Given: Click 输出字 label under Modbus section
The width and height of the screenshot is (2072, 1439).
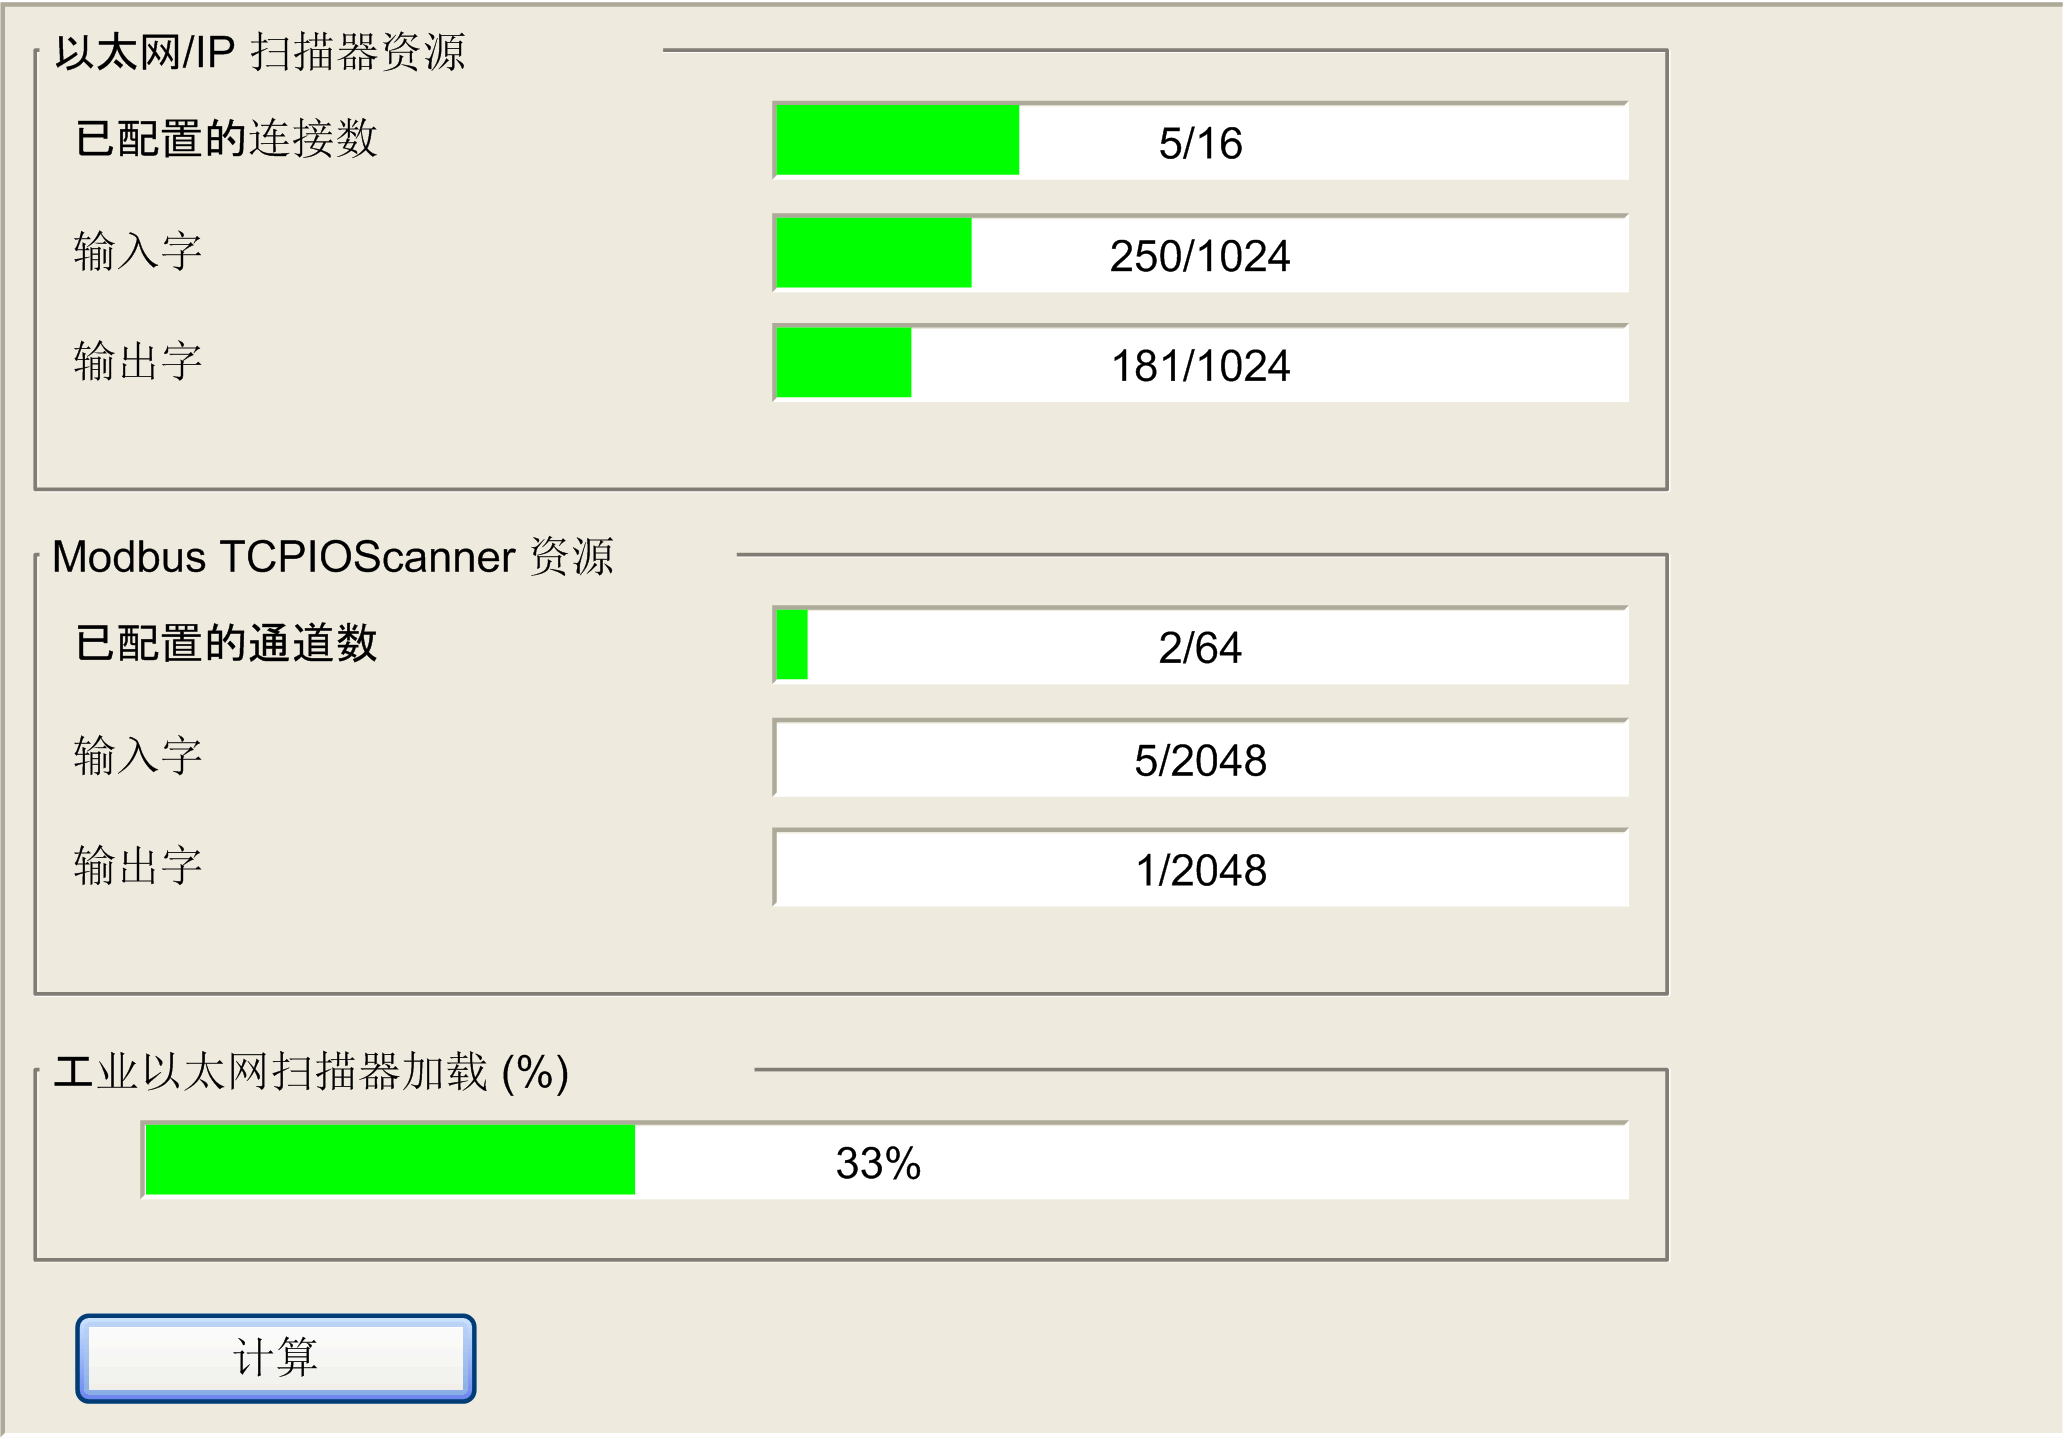Looking at the screenshot, I should tap(138, 866).
